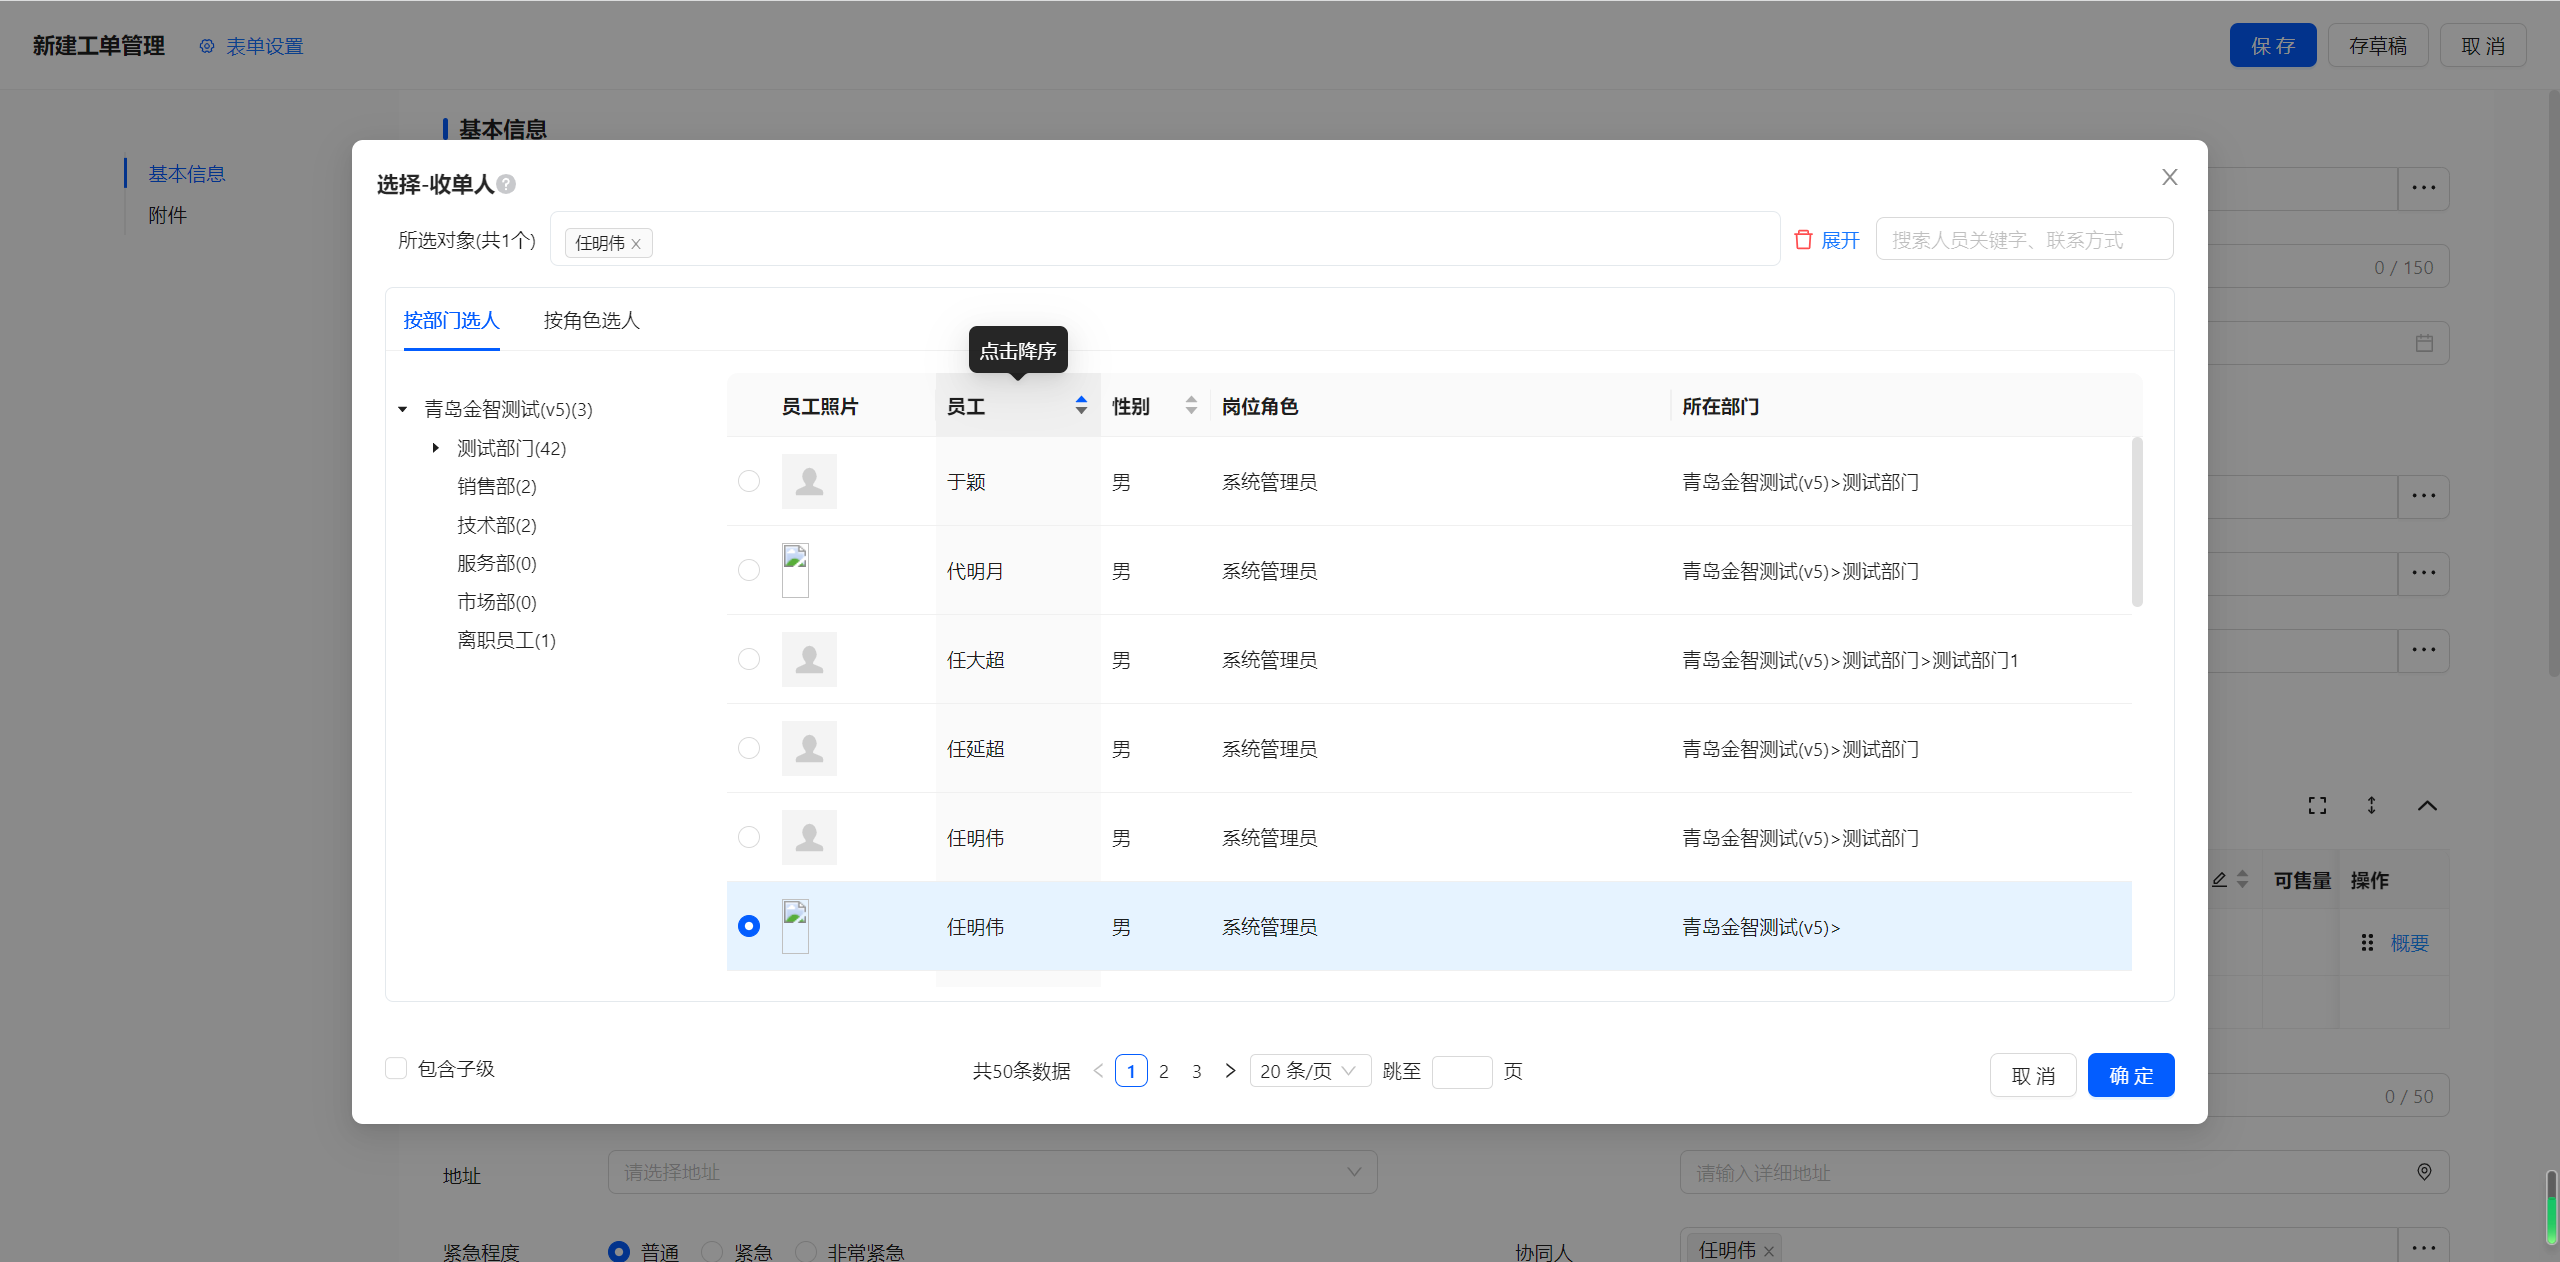Screen dimensions: 2560x1262
Task: Click table vertical scrollbar in dialog
Action: [x=2137, y=521]
